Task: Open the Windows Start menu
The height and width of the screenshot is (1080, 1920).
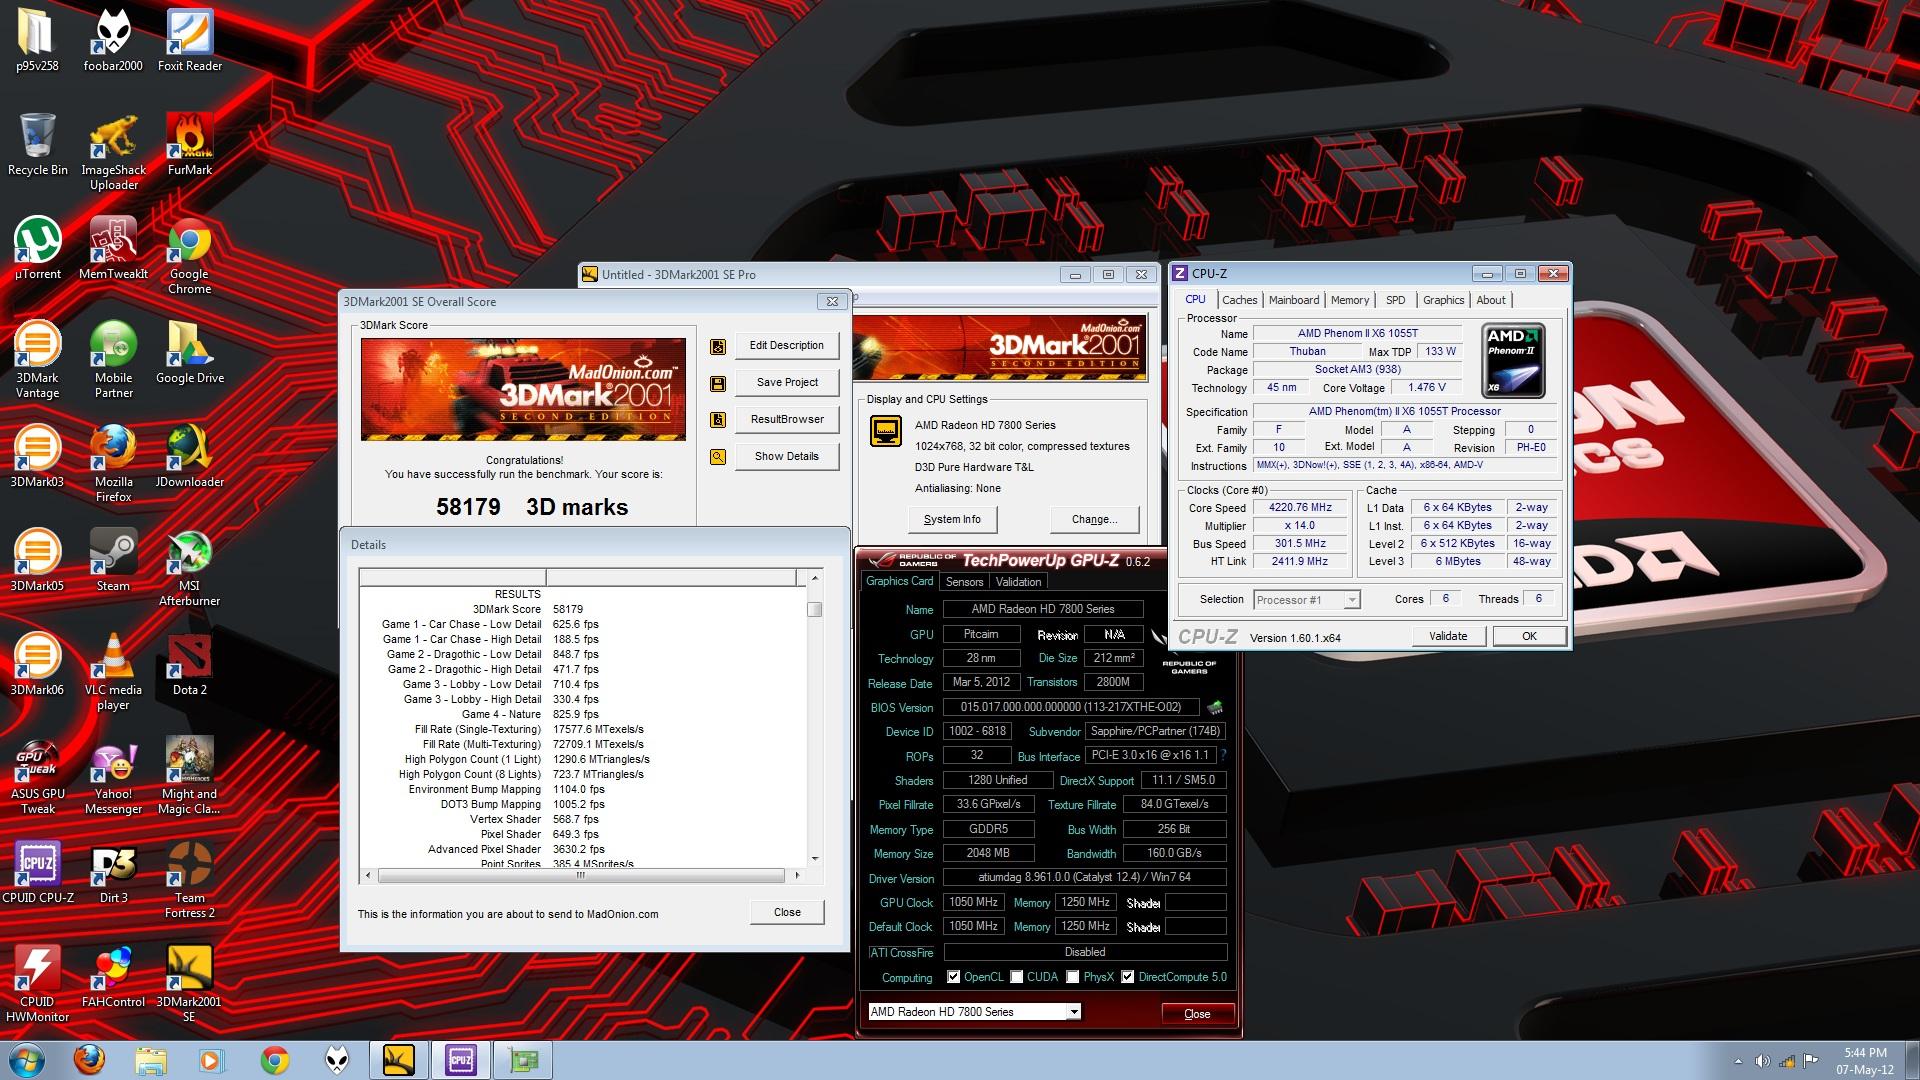Action: [x=27, y=1060]
